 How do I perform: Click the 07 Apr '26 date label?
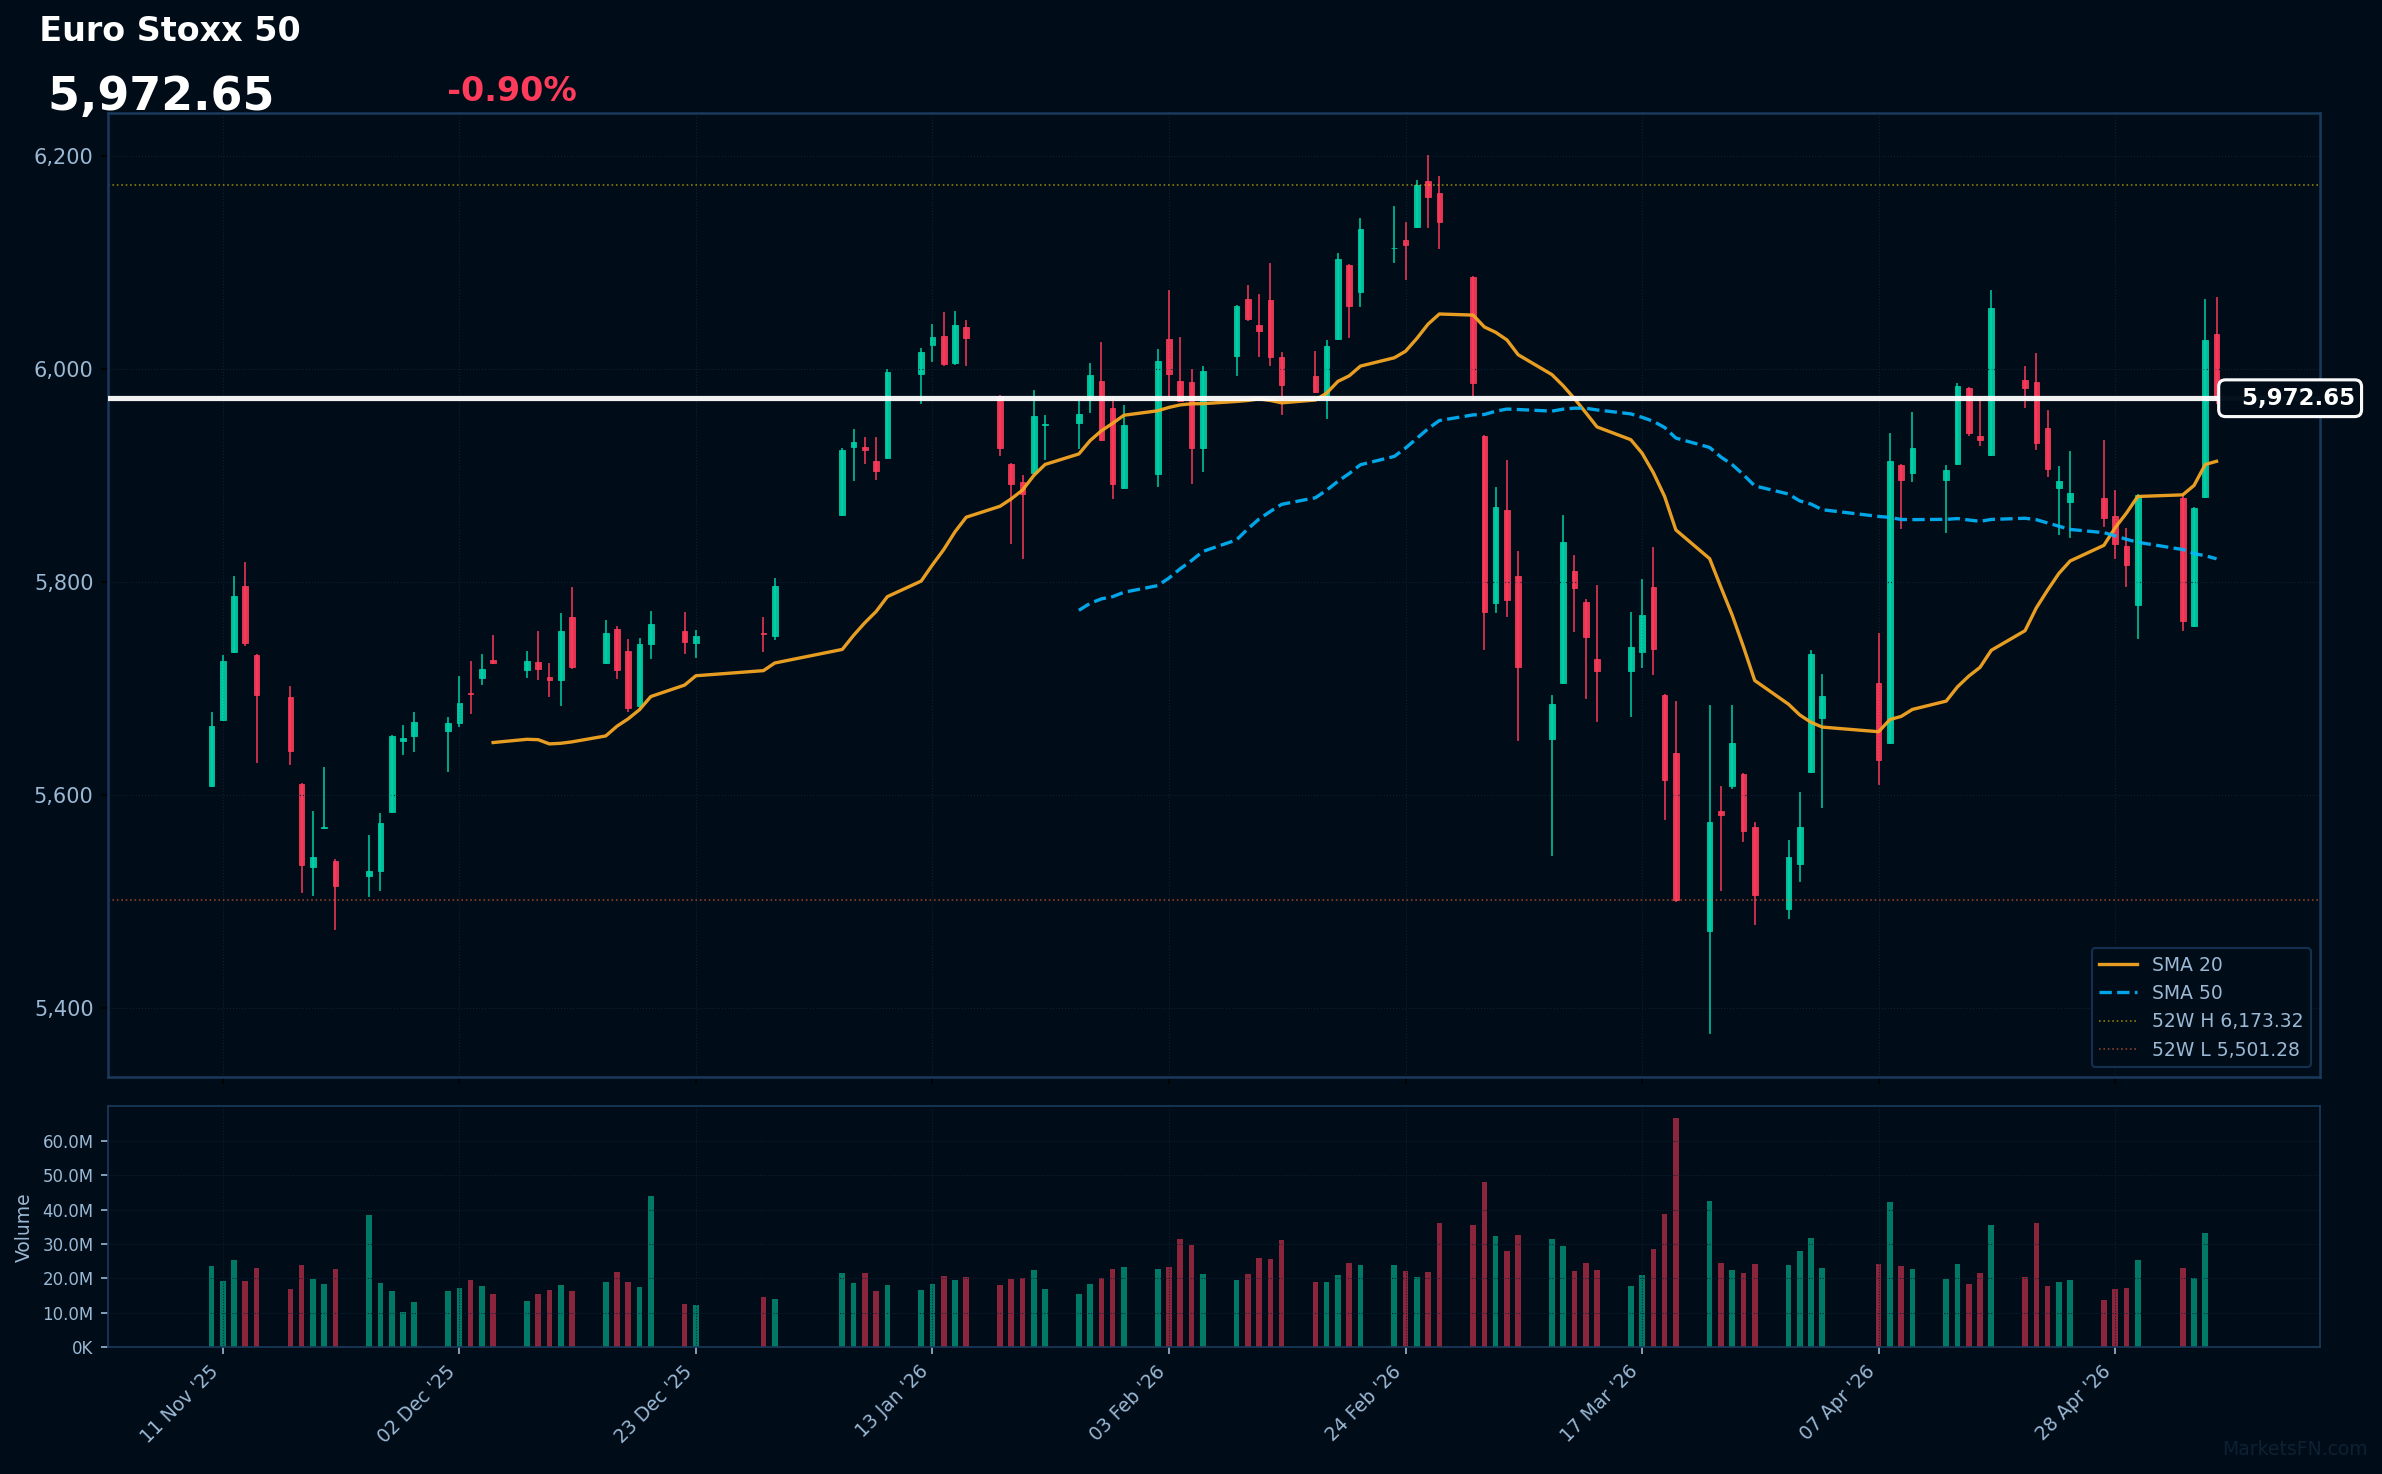pyautogui.click(x=1836, y=1404)
